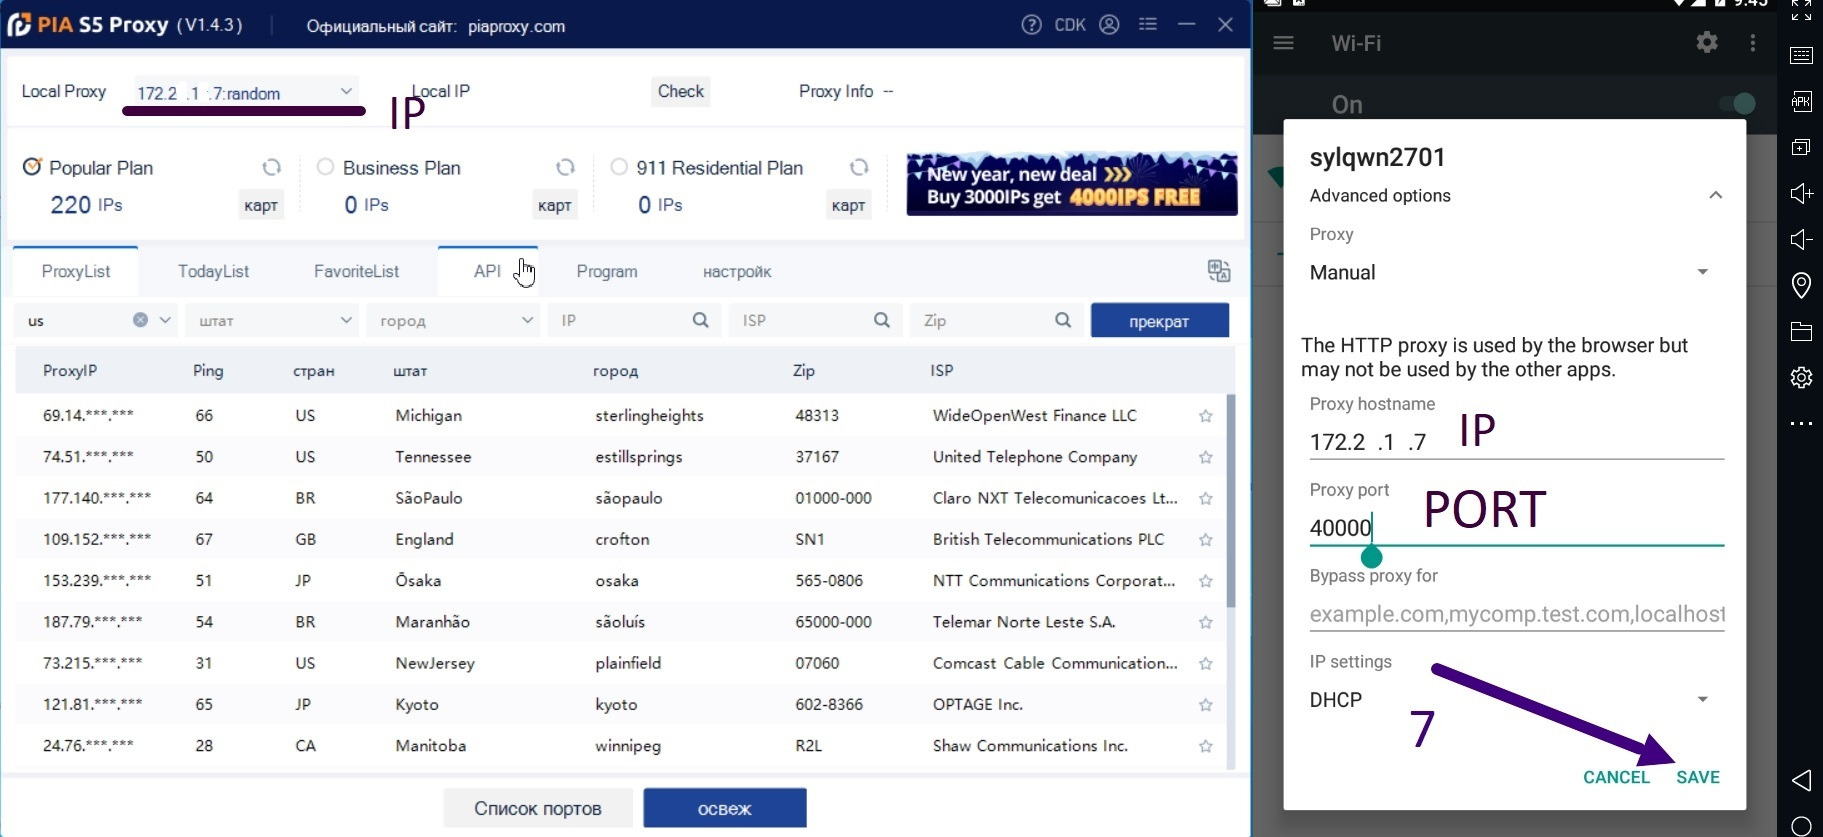Open the Proxy Manual dropdown
Image resolution: width=1823 pixels, height=837 pixels.
tap(1509, 272)
